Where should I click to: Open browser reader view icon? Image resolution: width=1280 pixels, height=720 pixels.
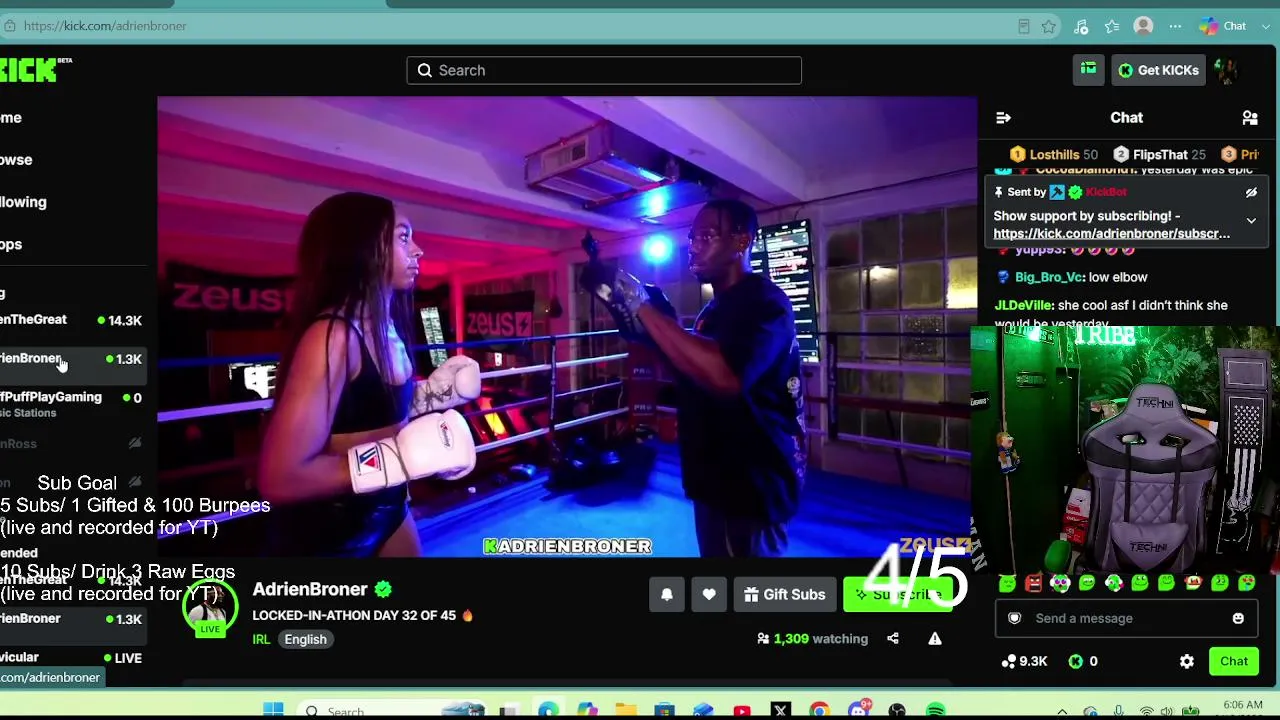pyautogui.click(x=1023, y=26)
